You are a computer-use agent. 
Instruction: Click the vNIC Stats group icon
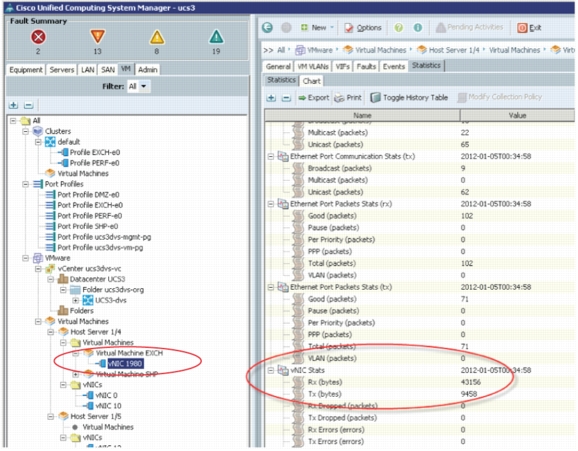pos(283,370)
